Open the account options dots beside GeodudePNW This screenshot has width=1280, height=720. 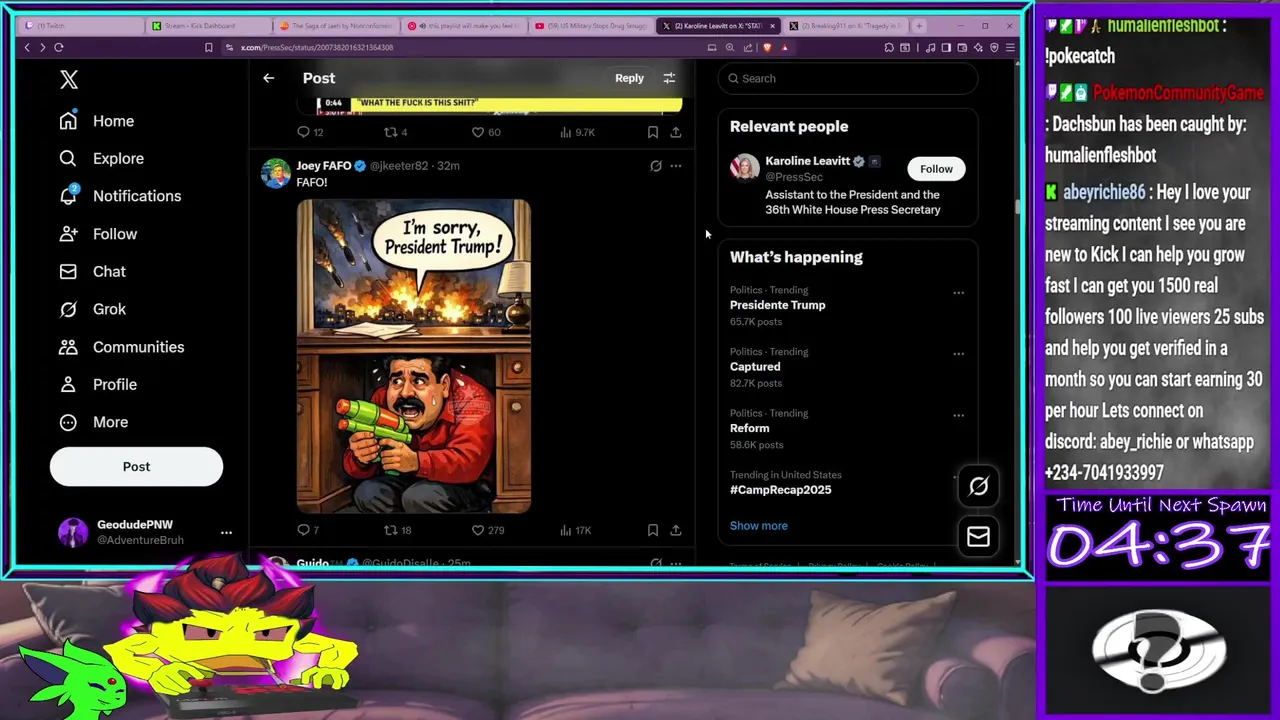[x=226, y=532]
